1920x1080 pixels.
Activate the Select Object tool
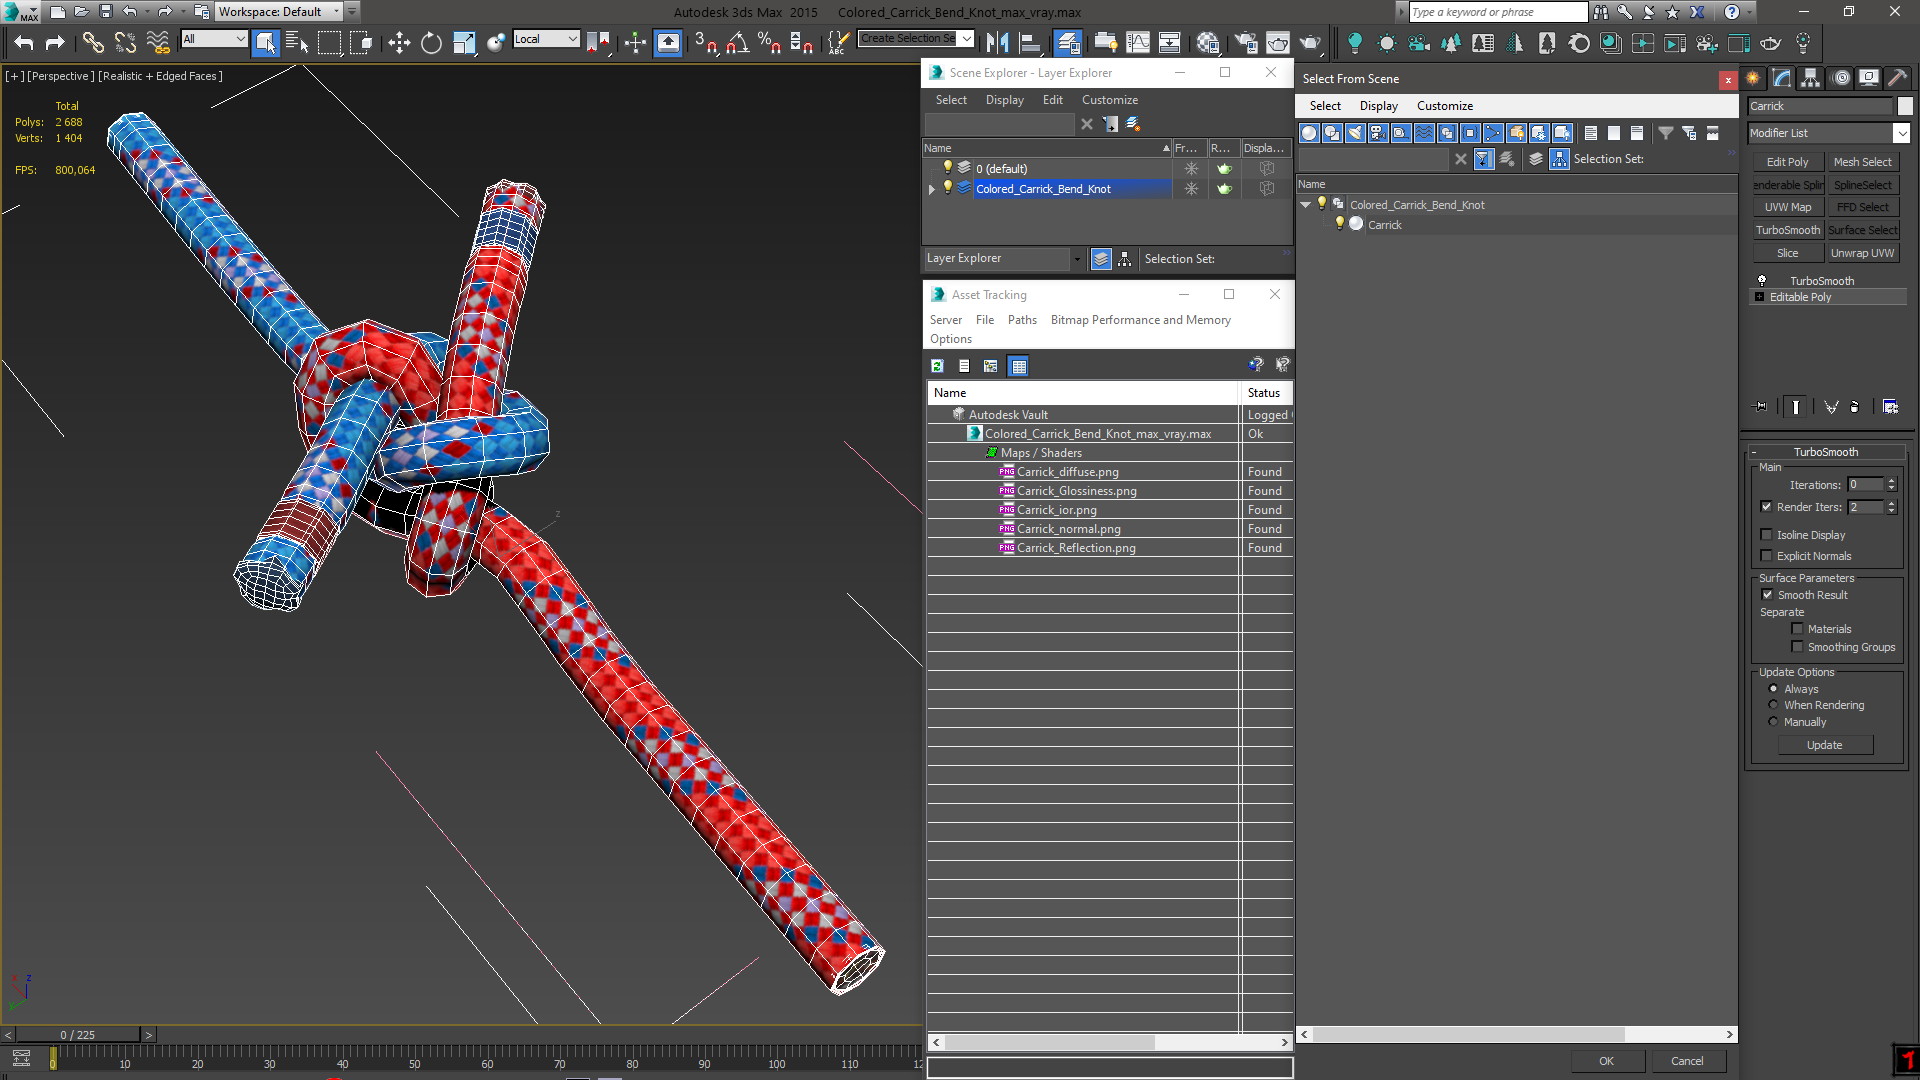265,42
